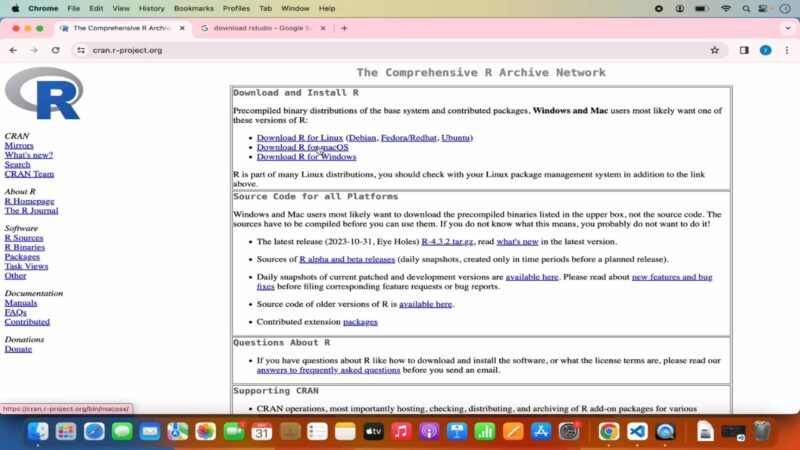Open Messages from the Dock
800x450 pixels.
122,431
